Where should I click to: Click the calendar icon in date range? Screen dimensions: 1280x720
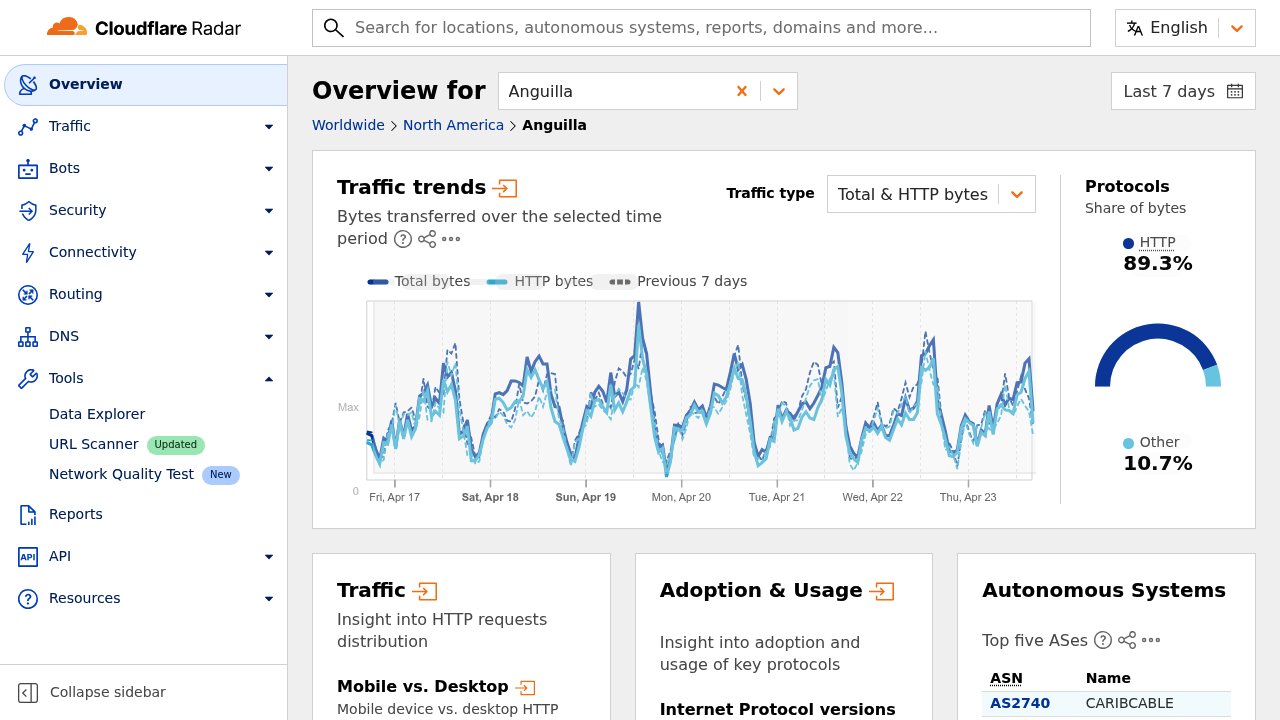click(x=1235, y=91)
